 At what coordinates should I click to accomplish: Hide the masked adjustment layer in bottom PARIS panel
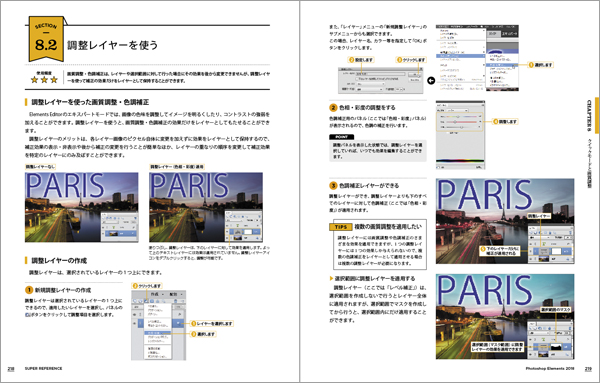tap(530, 347)
